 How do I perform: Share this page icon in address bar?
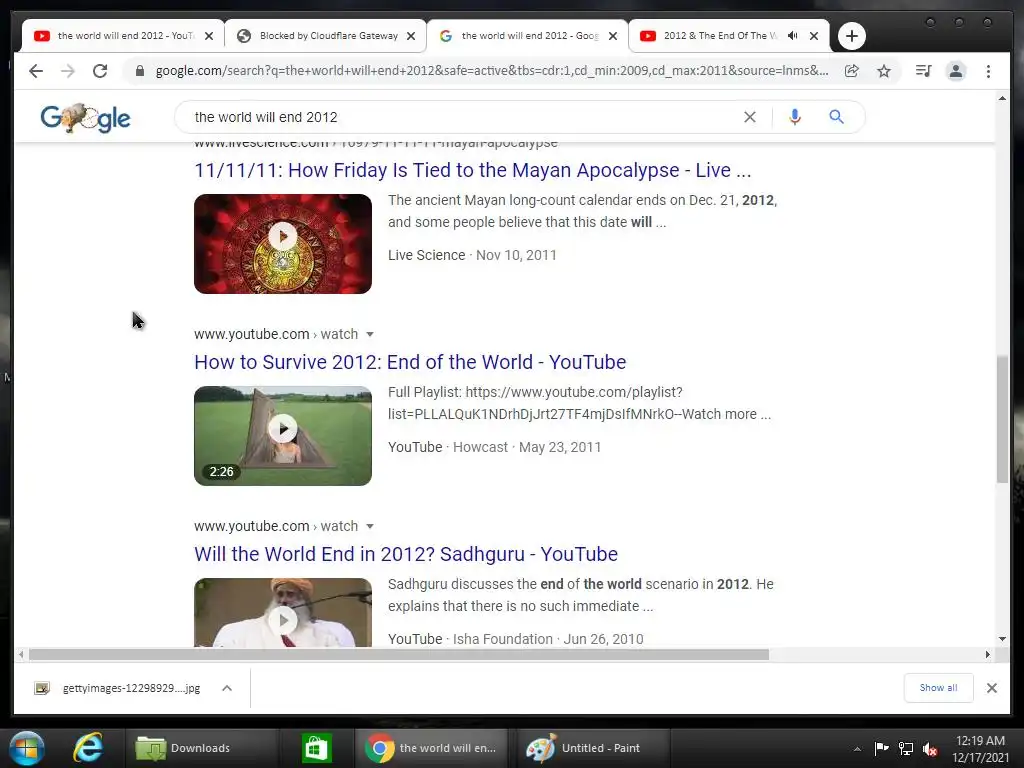point(851,71)
